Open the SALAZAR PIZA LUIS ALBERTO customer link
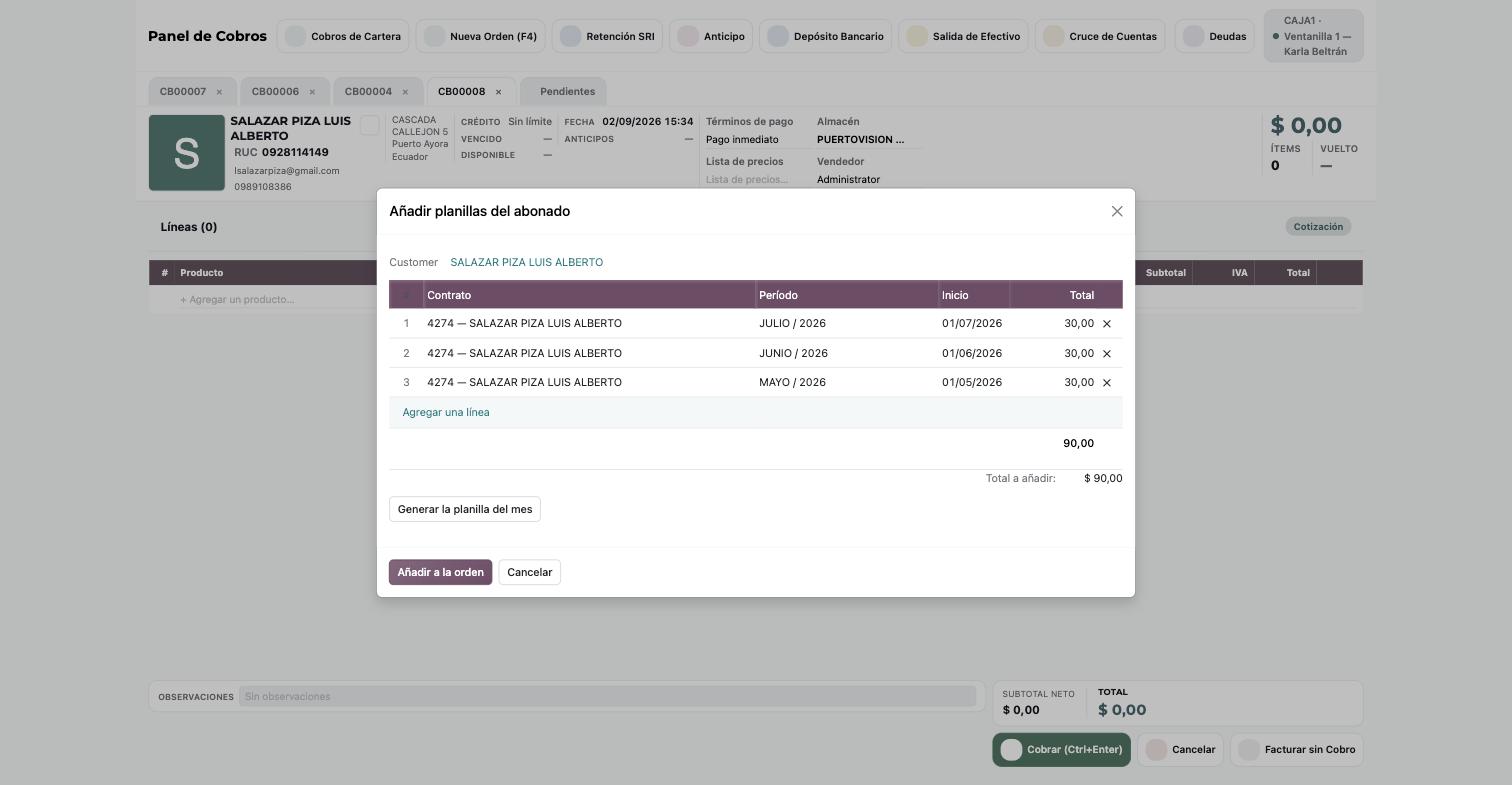Screen dimensions: 1512x785 coord(526,262)
